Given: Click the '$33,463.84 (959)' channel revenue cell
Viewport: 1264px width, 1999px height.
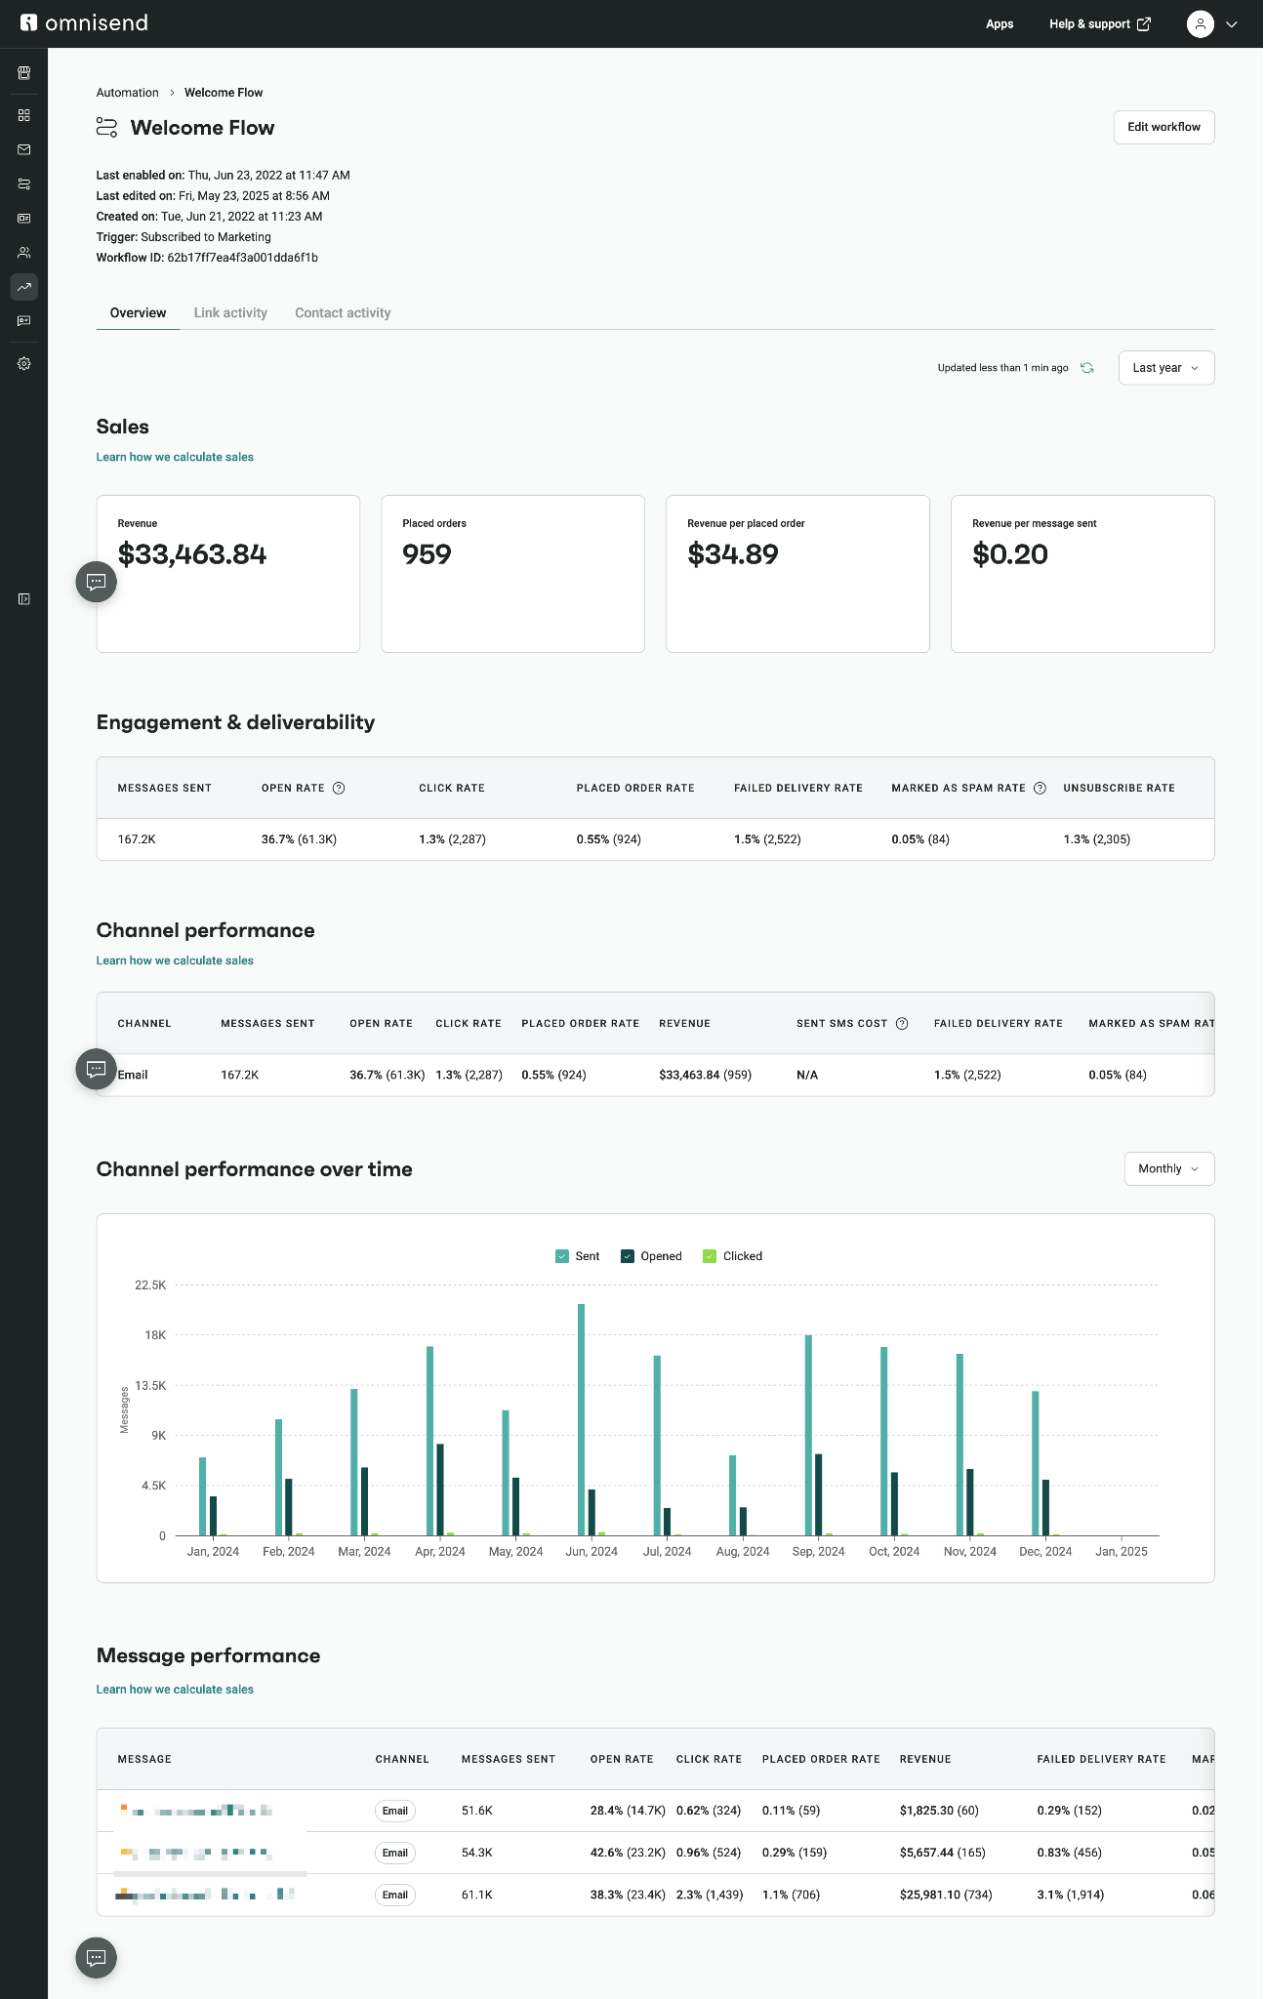Looking at the screenshot, I should [x=705, y=1075].
